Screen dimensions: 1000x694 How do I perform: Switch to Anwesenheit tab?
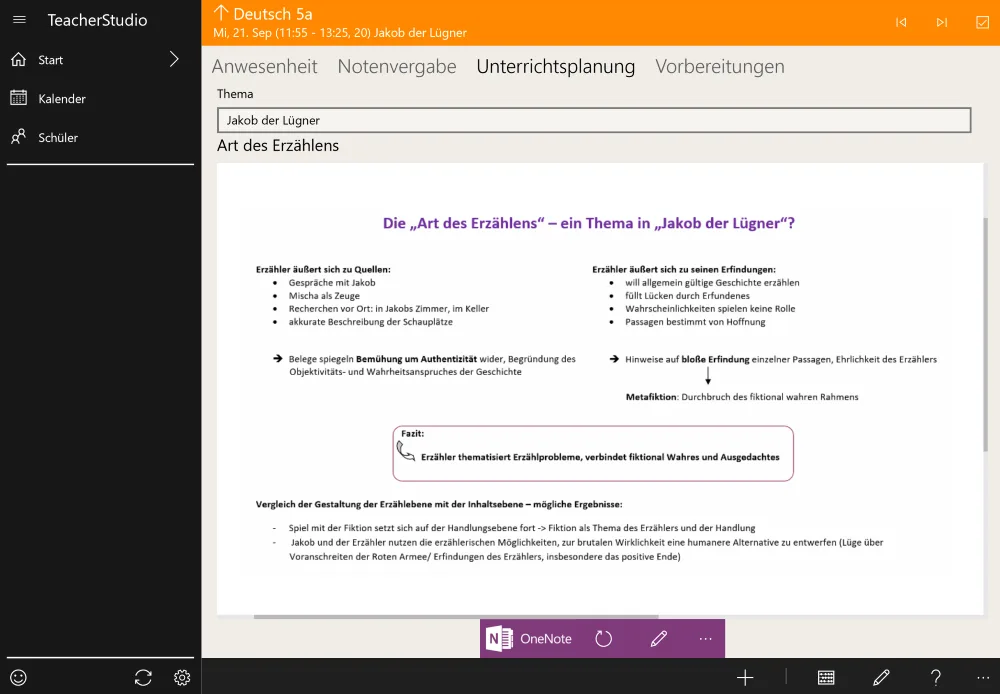tap(265, 66)
